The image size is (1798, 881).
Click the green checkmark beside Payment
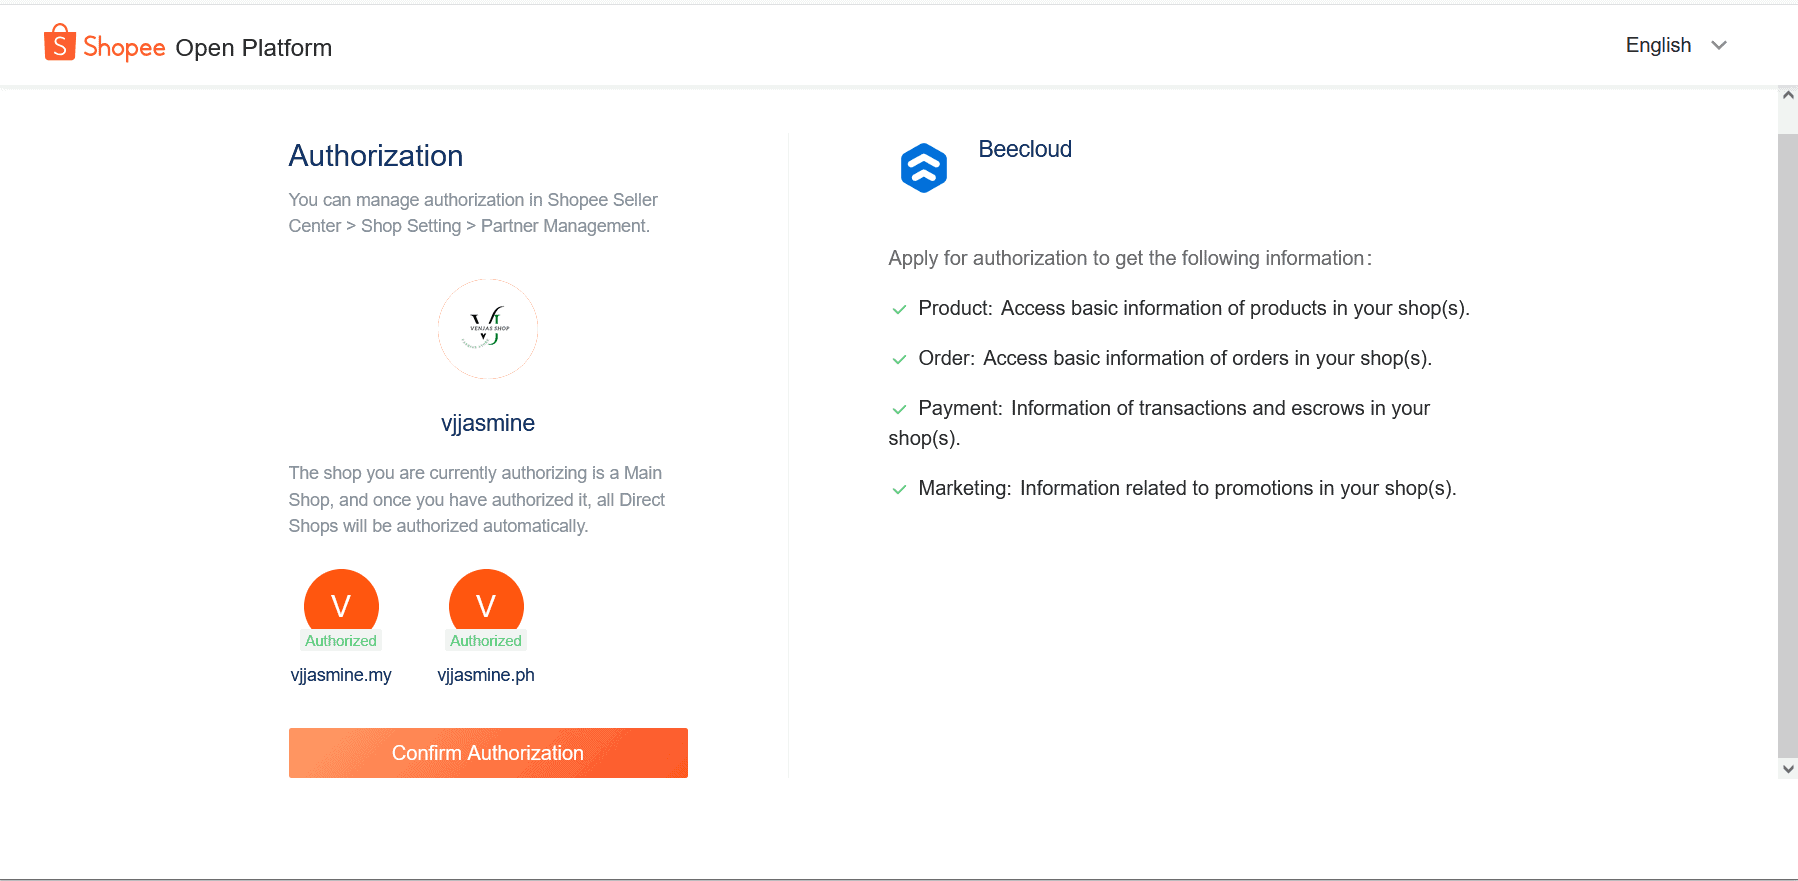(x=899, y=410)
